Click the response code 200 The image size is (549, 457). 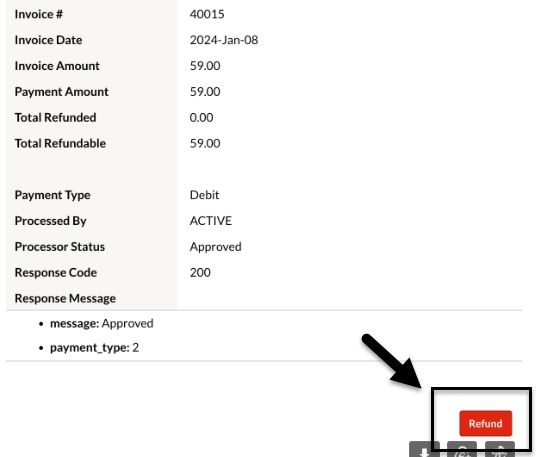pyautogui.click(x=200, y=273)
